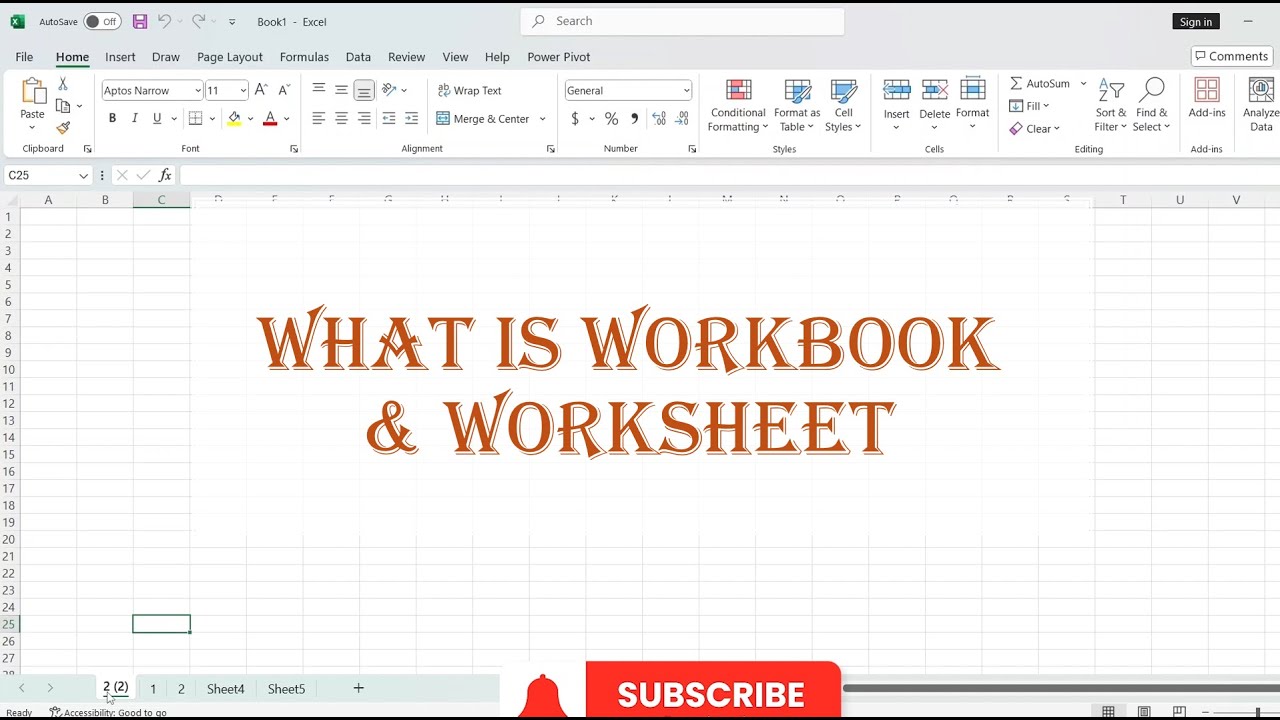Image resolution: width=1280 pixels, height=720 pixels.
Task: Toggle bottom align button
Action: click(x=364, y=90)
